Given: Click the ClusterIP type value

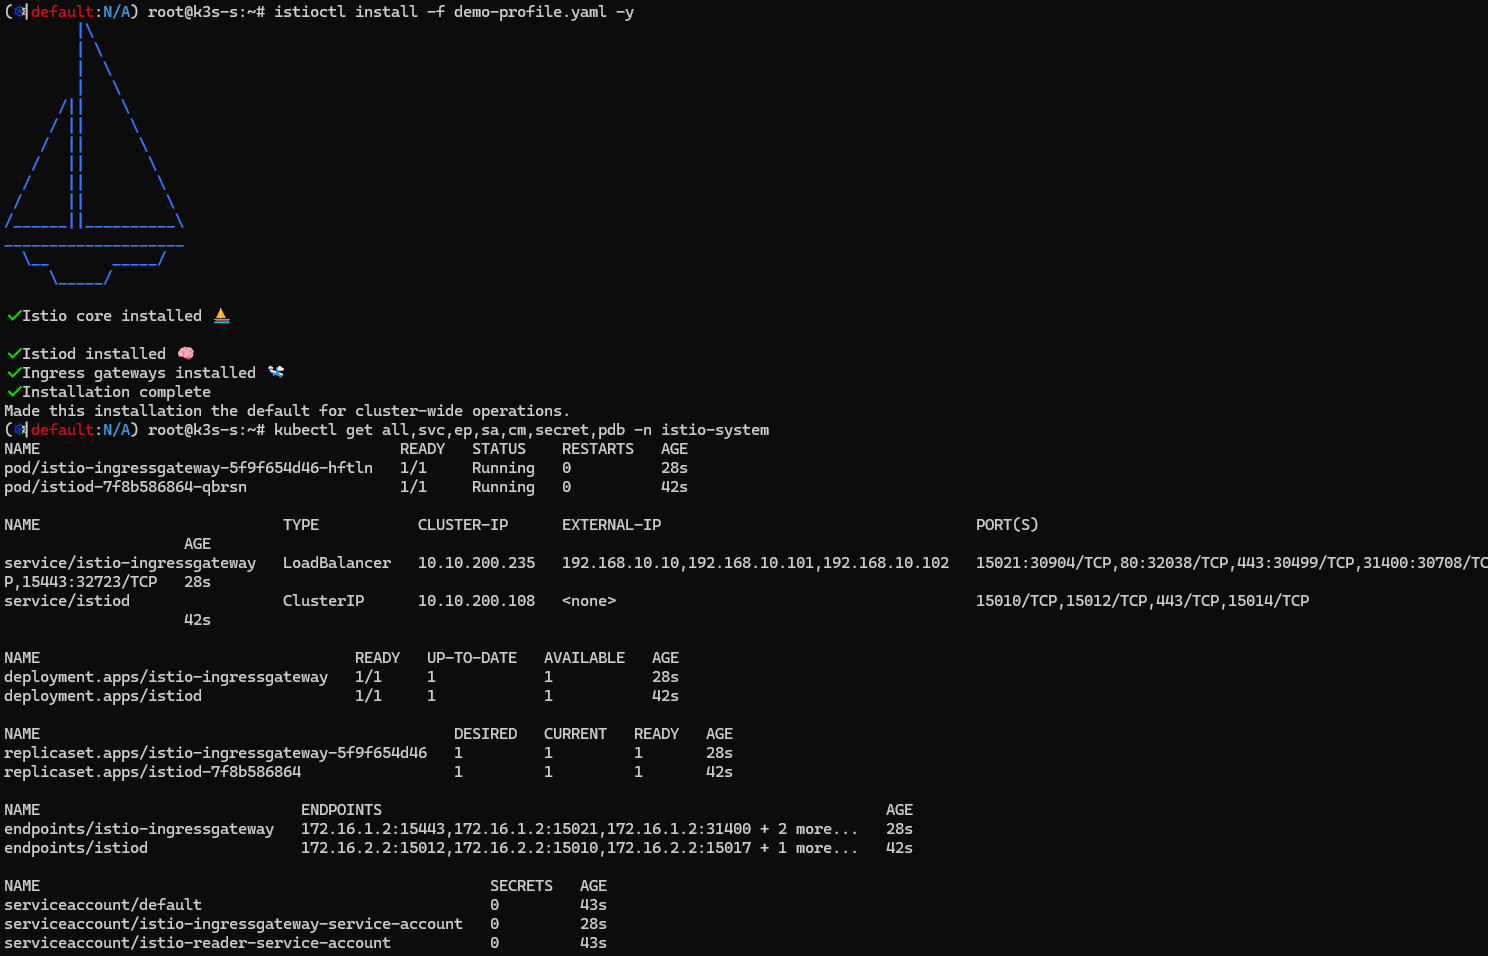Looking at the screenshot, I should click(x=323, y=601).
